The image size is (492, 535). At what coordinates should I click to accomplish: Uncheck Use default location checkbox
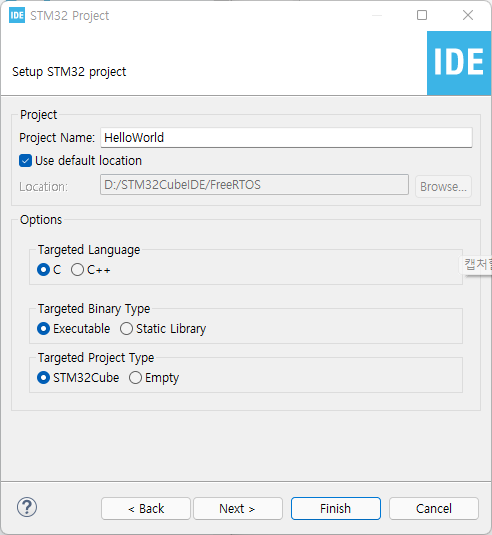click(x=26, y=161)
